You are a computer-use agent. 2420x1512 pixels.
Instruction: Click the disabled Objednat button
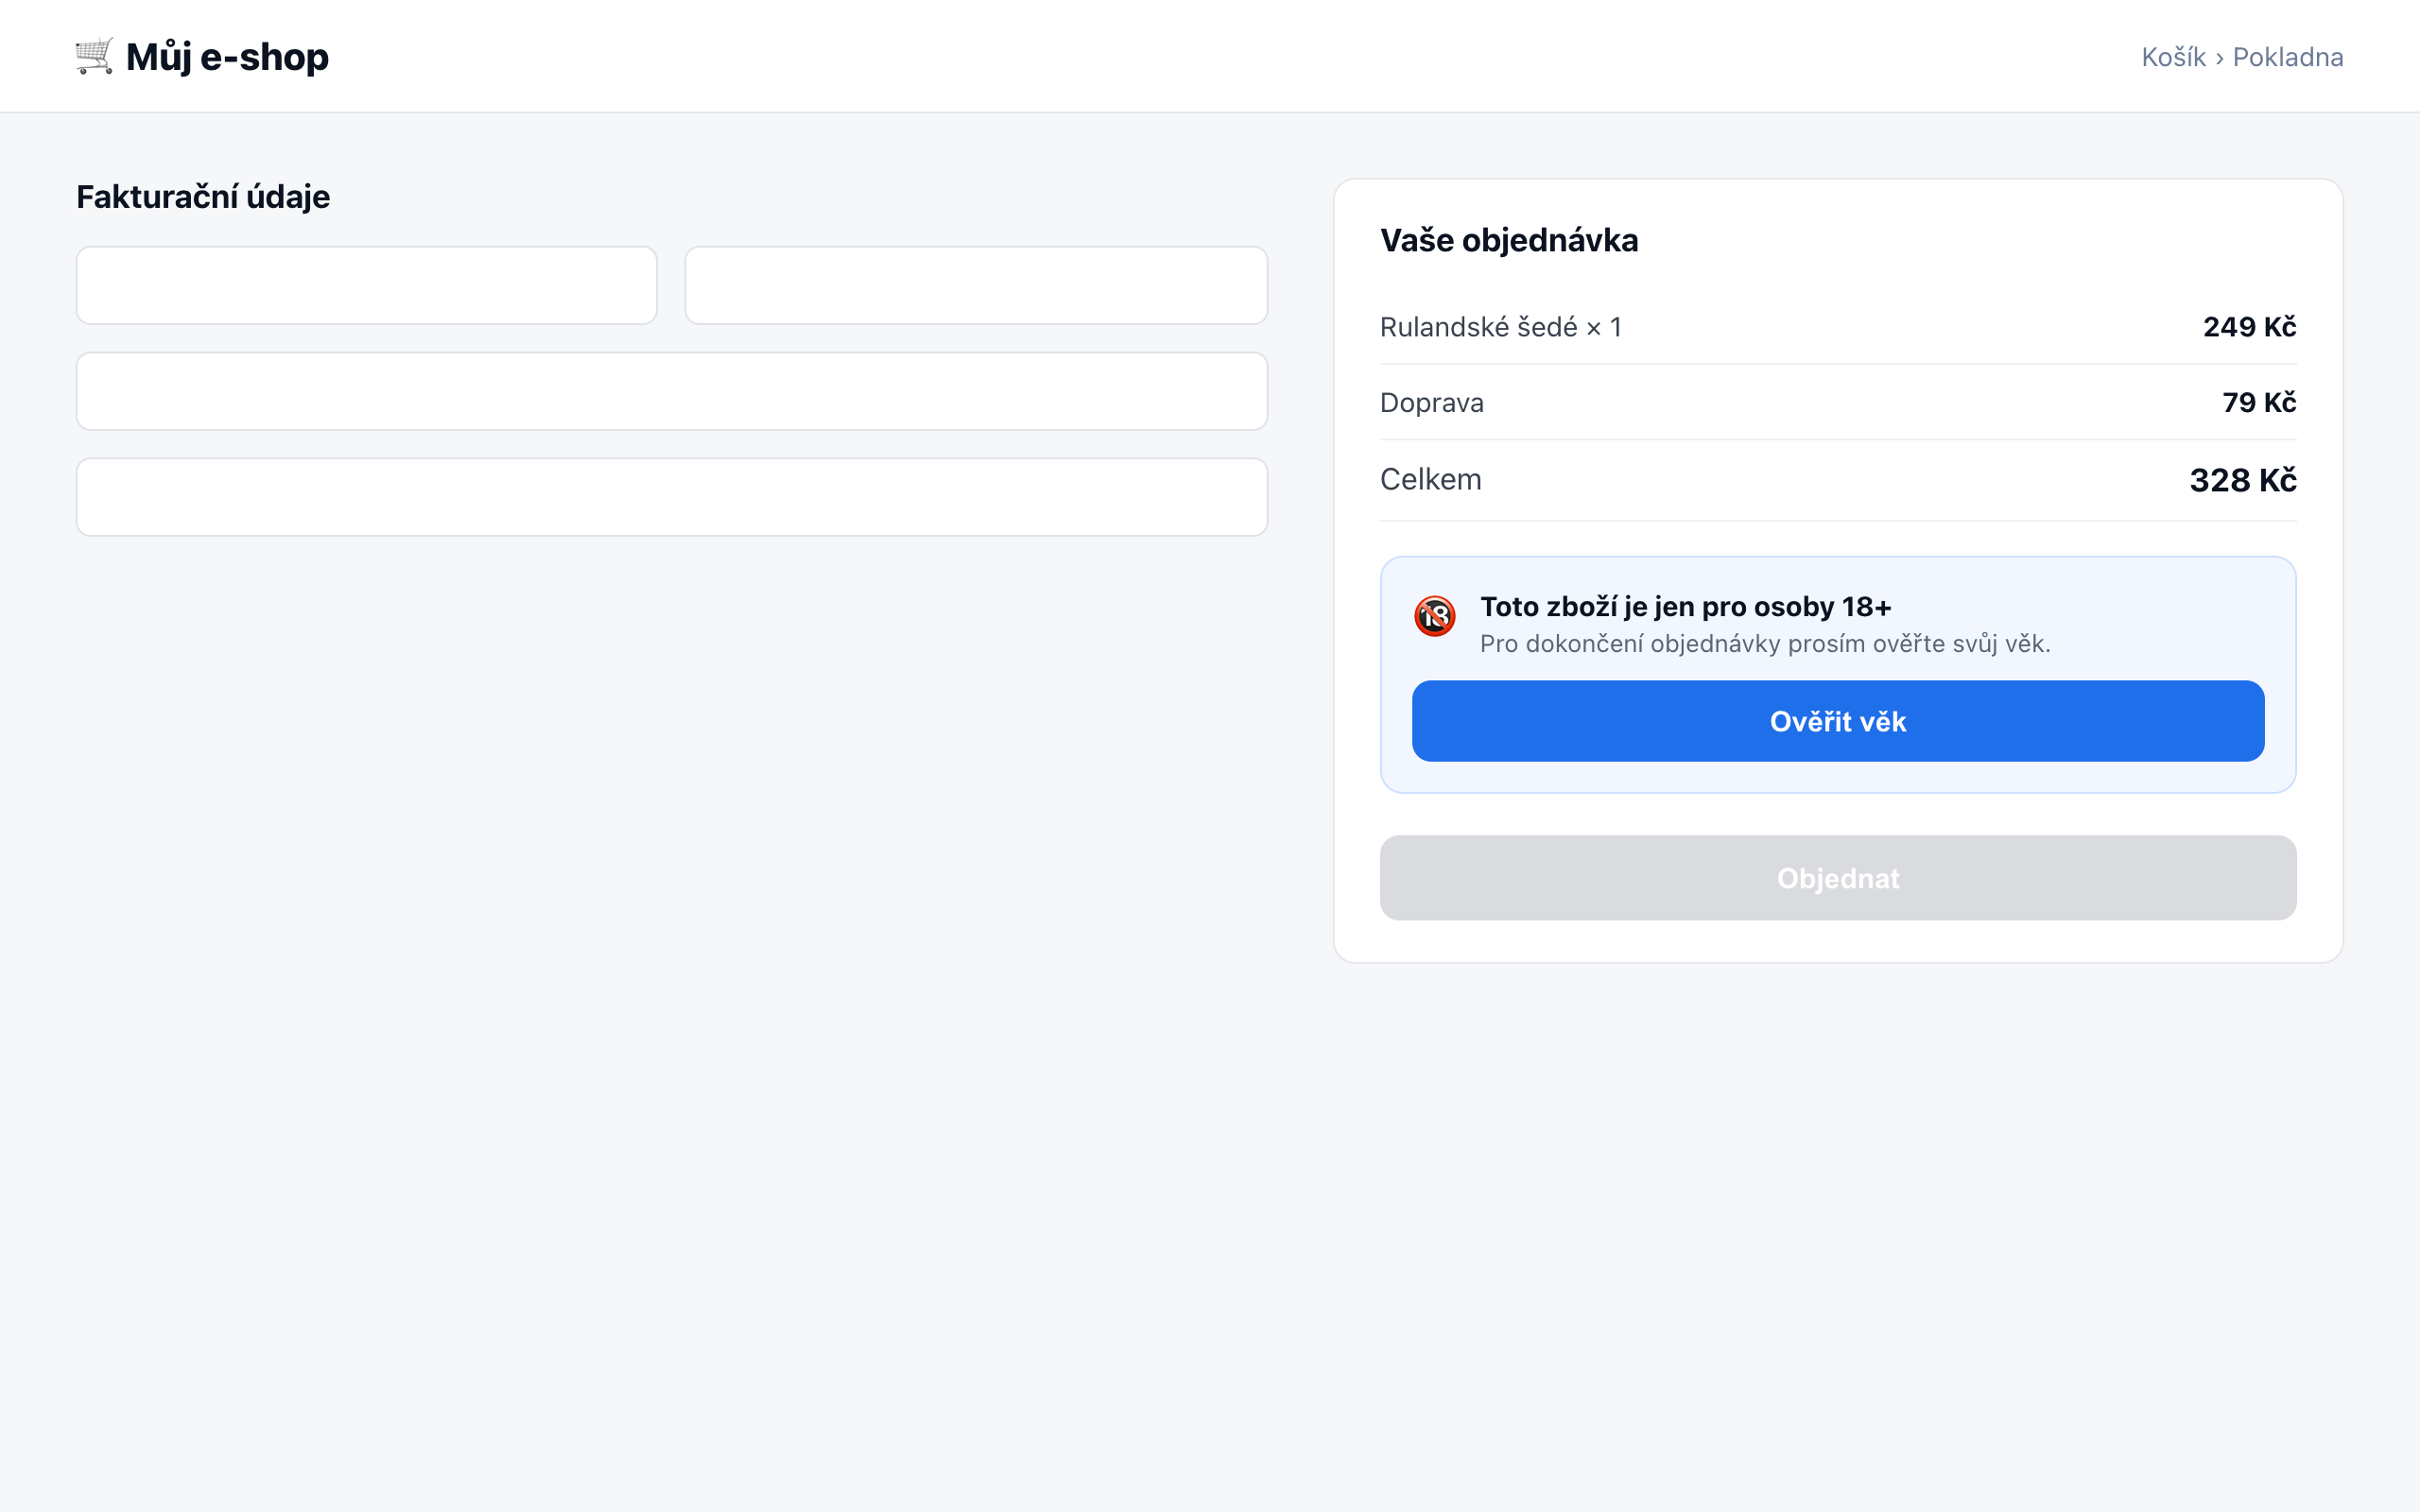1838,878
